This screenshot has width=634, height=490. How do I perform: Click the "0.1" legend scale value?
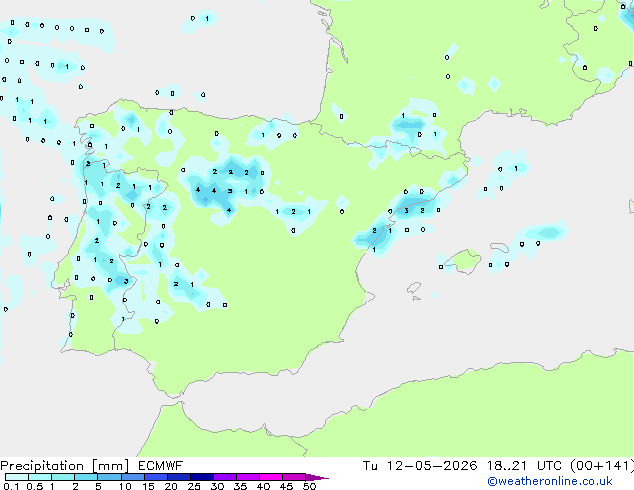click(x=11, y=486)
